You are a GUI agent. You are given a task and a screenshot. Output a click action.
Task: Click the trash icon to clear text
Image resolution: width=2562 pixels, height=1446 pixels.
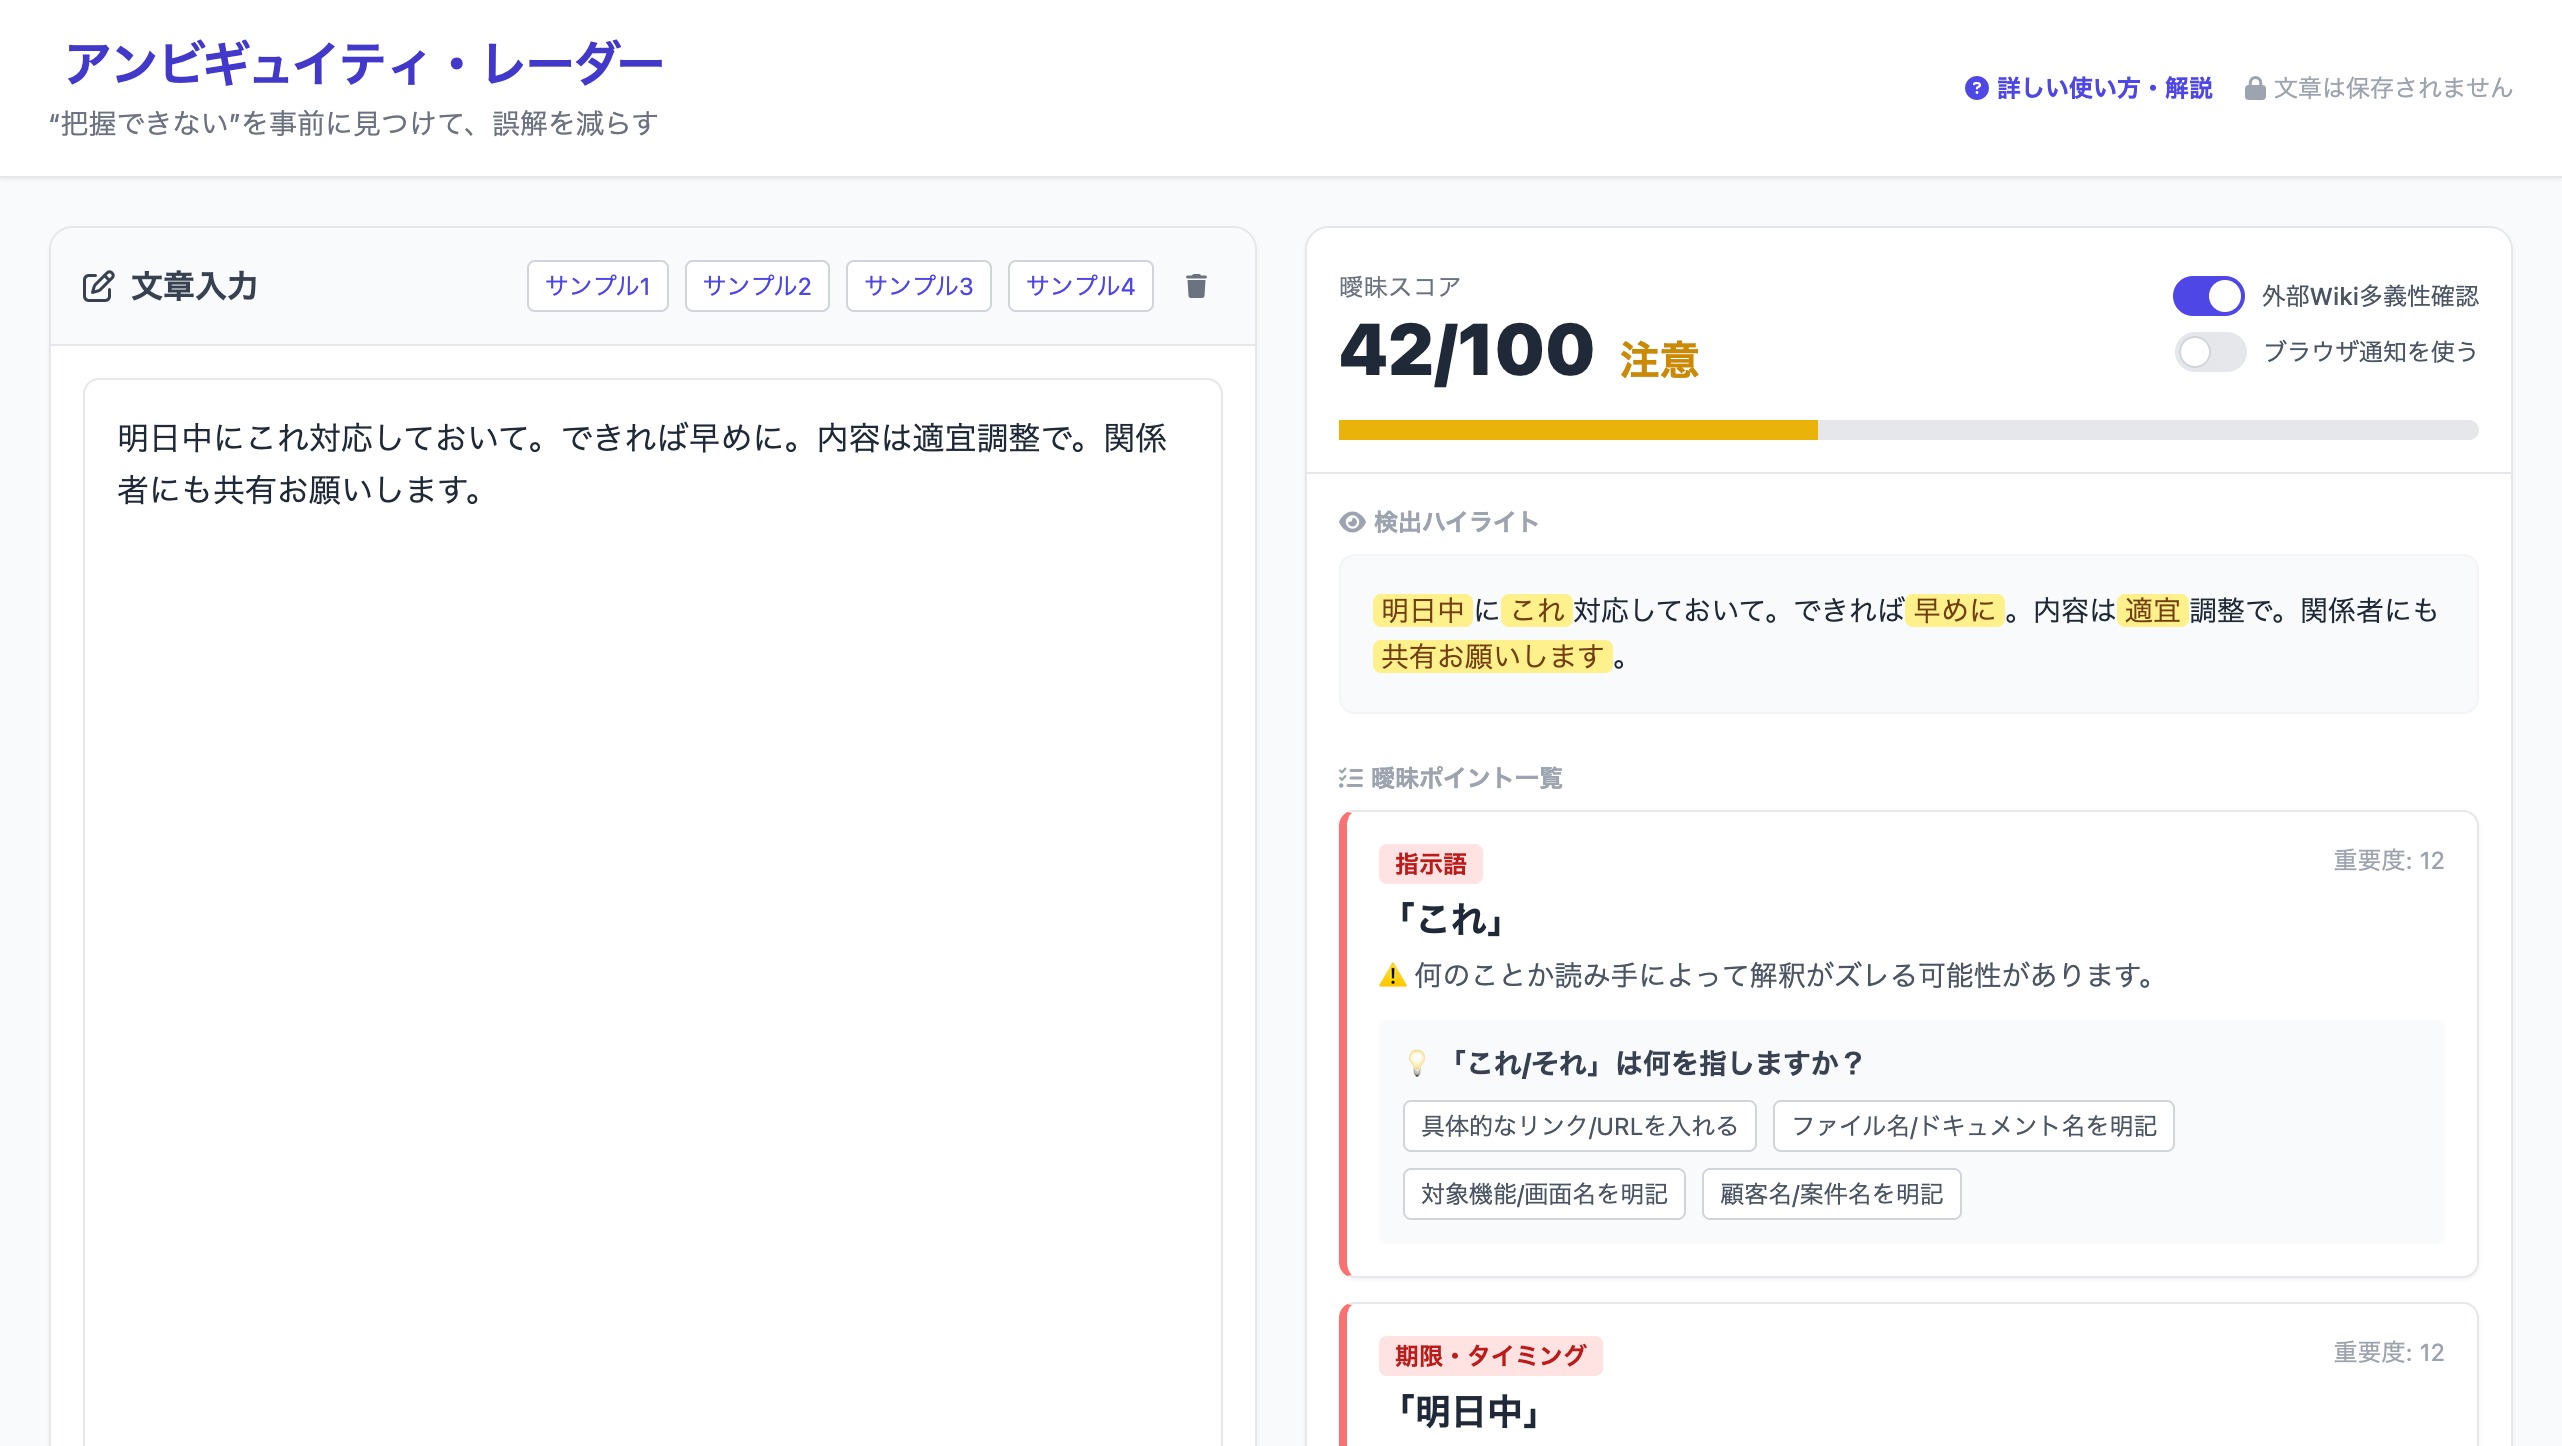click(1196, 286)
